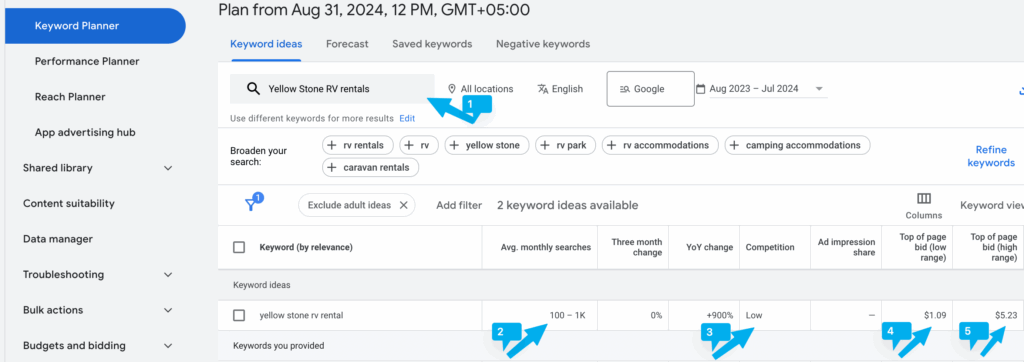Click the All locations setting
The width and height of the screenshot is (1024, 362).
coord(481,89)
